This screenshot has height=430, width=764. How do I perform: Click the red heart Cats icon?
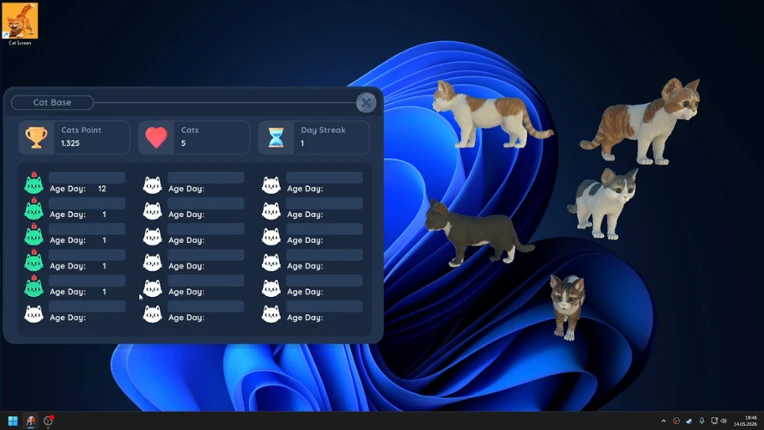coord(156,137)
